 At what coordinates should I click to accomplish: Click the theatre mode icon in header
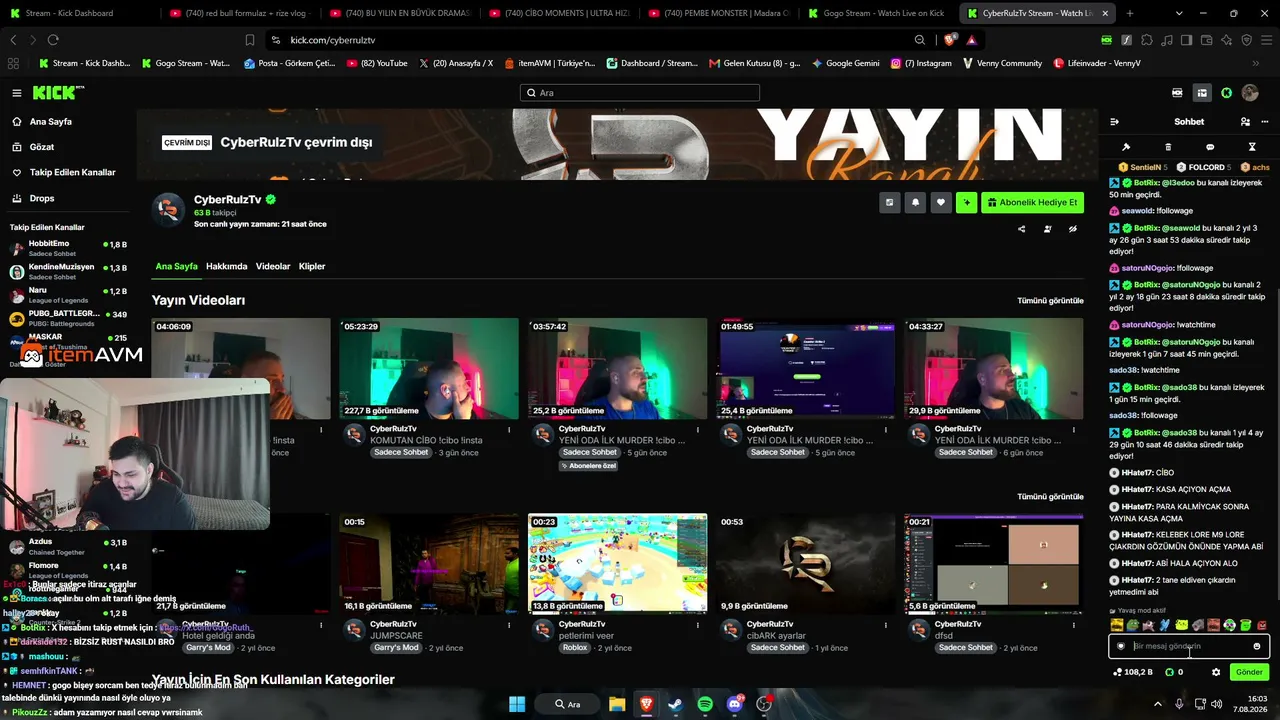[1177, 93]
